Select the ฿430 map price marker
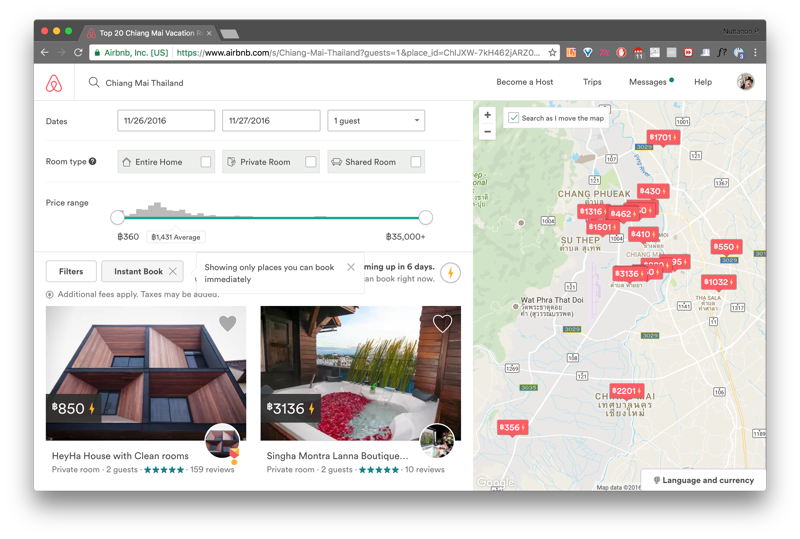This screenshot has width=800, height=539. [653, 191]
